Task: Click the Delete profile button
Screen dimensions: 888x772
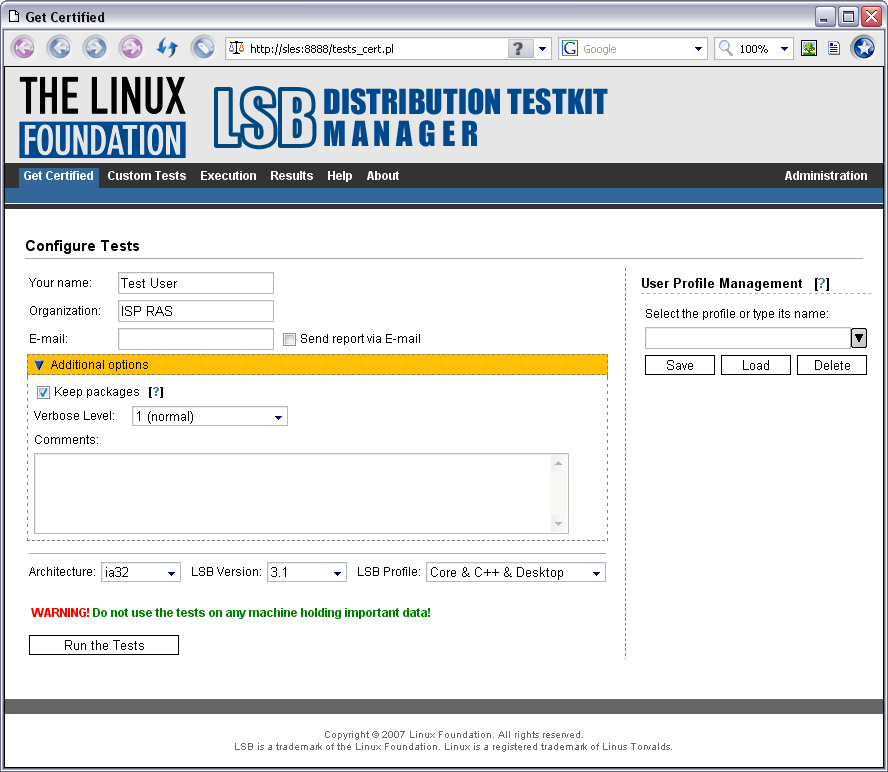Action: click(x=832, y=365)
